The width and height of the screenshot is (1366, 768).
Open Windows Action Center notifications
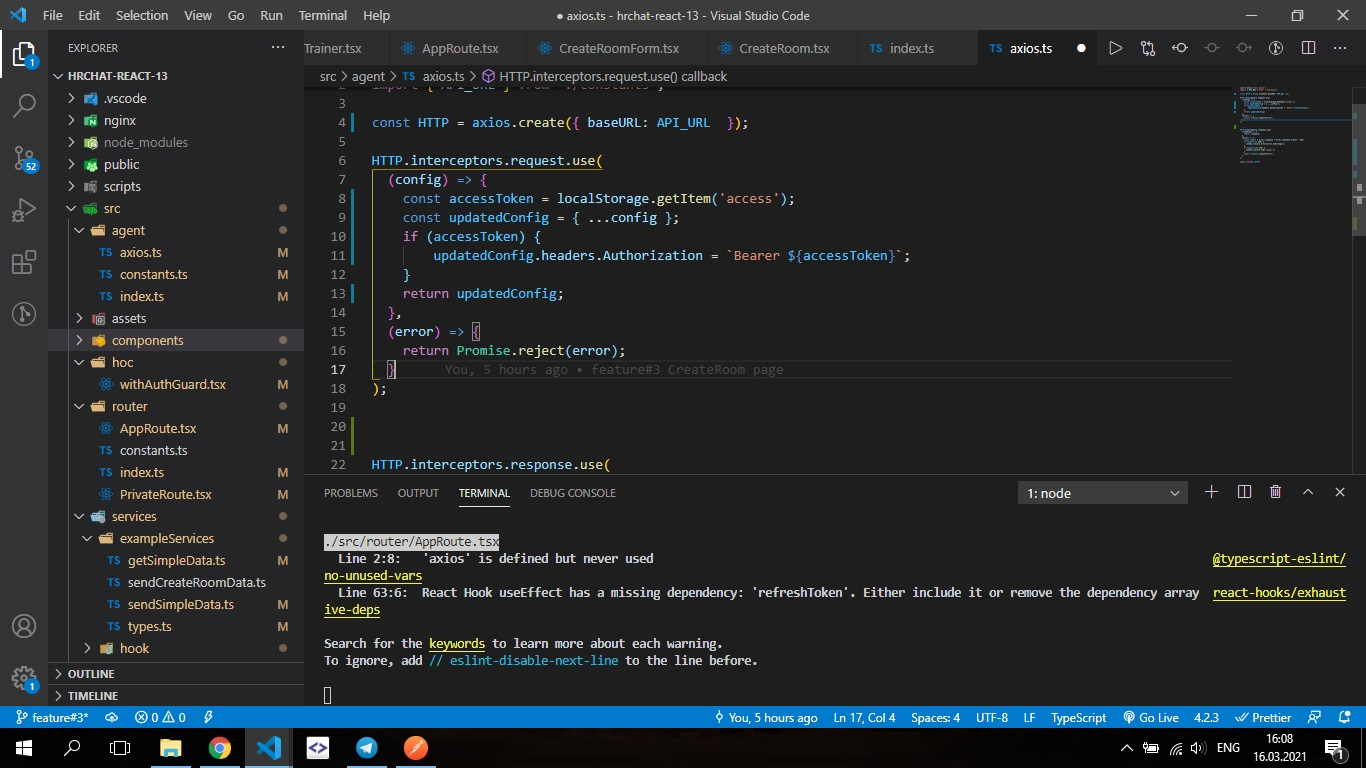point(1334,748)
